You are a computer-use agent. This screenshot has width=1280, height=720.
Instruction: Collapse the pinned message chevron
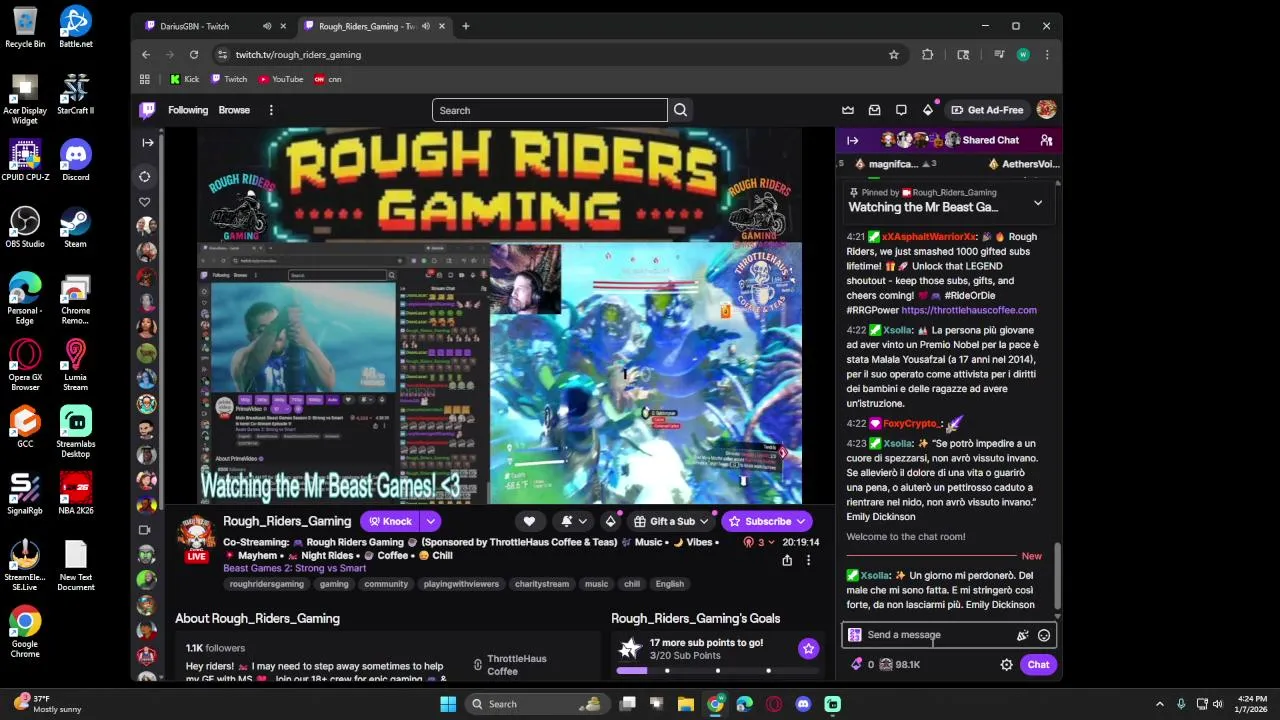click(x=1038, y=203)
